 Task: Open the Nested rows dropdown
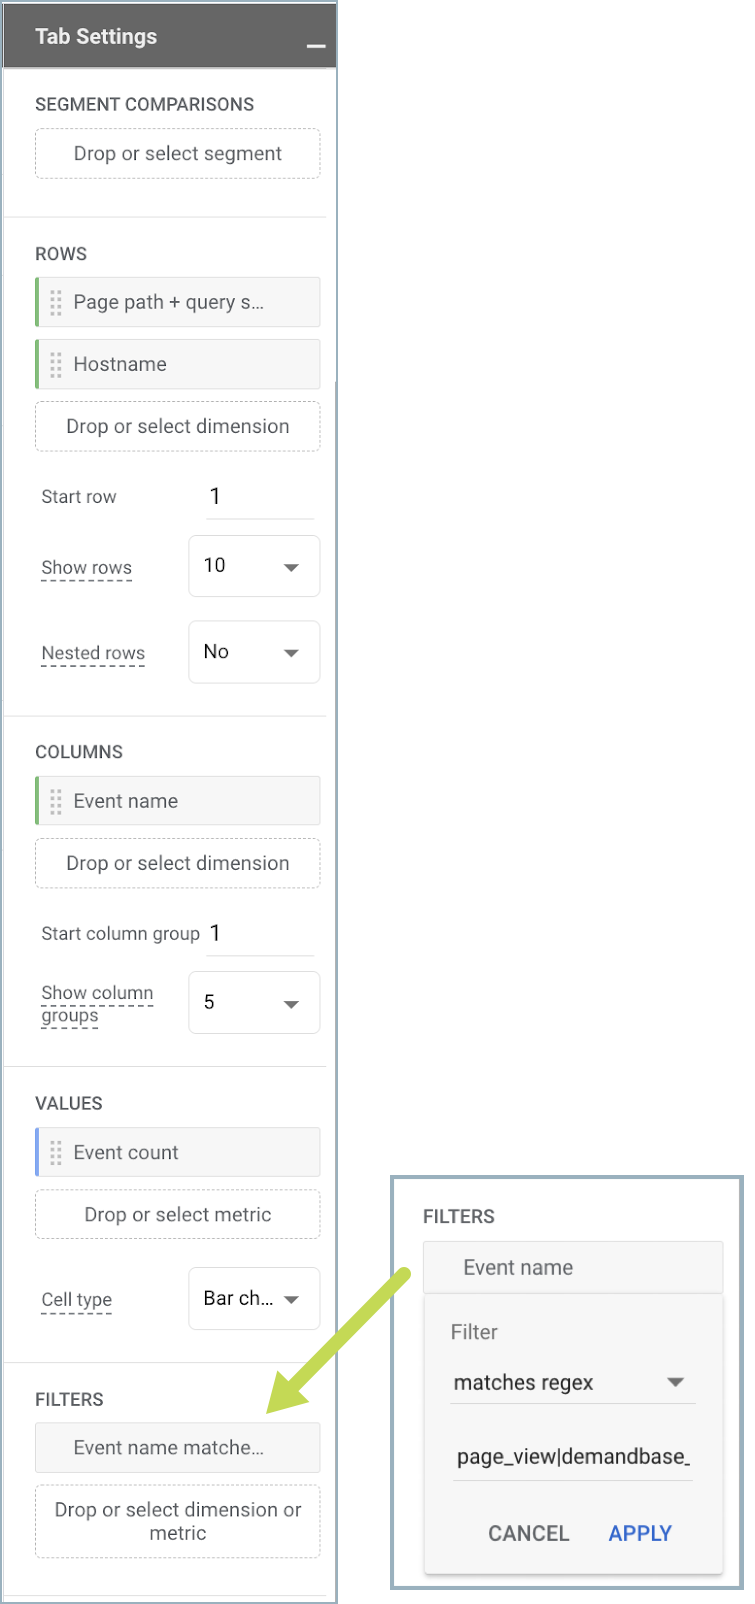(x=254, y=652)
